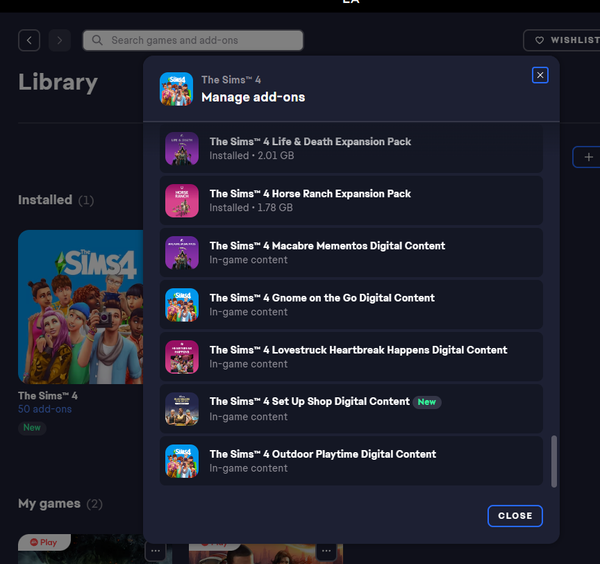This screenshot has width=600, height=564.
Task: Click the Library page heading
Action: coord(58,82)
